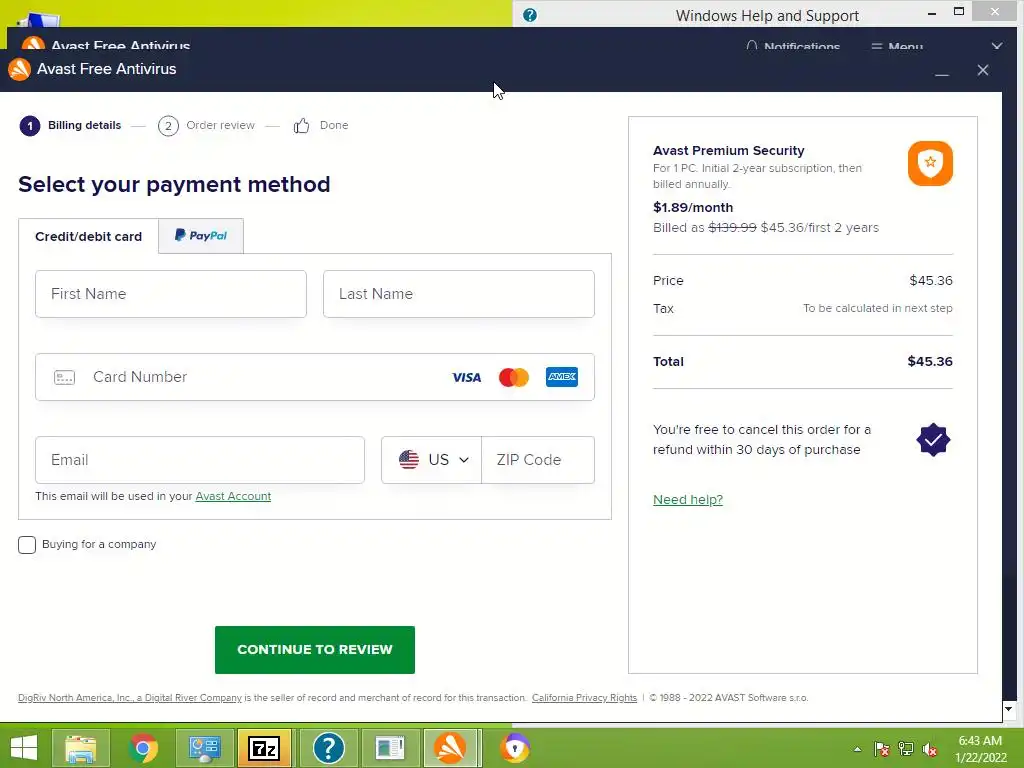Open Help and Support taskbar icon
The image size is (1024, 768).
(328, 748)
